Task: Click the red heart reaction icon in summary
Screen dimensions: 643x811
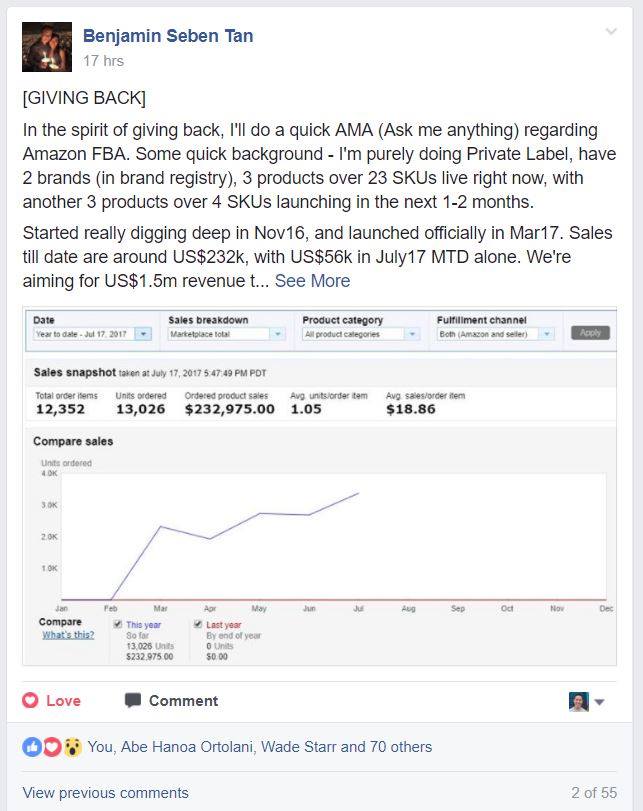Action: tap(52, 747)
